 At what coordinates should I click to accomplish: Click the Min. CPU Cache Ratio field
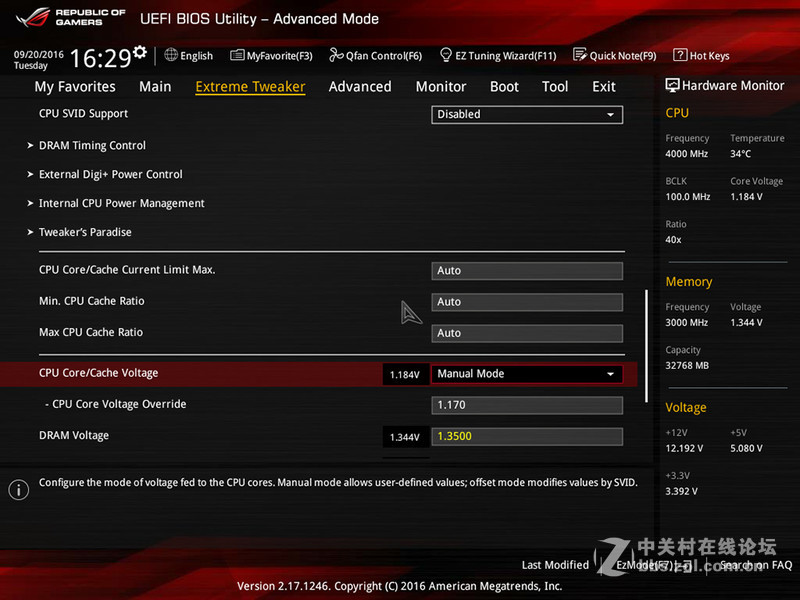527,302
